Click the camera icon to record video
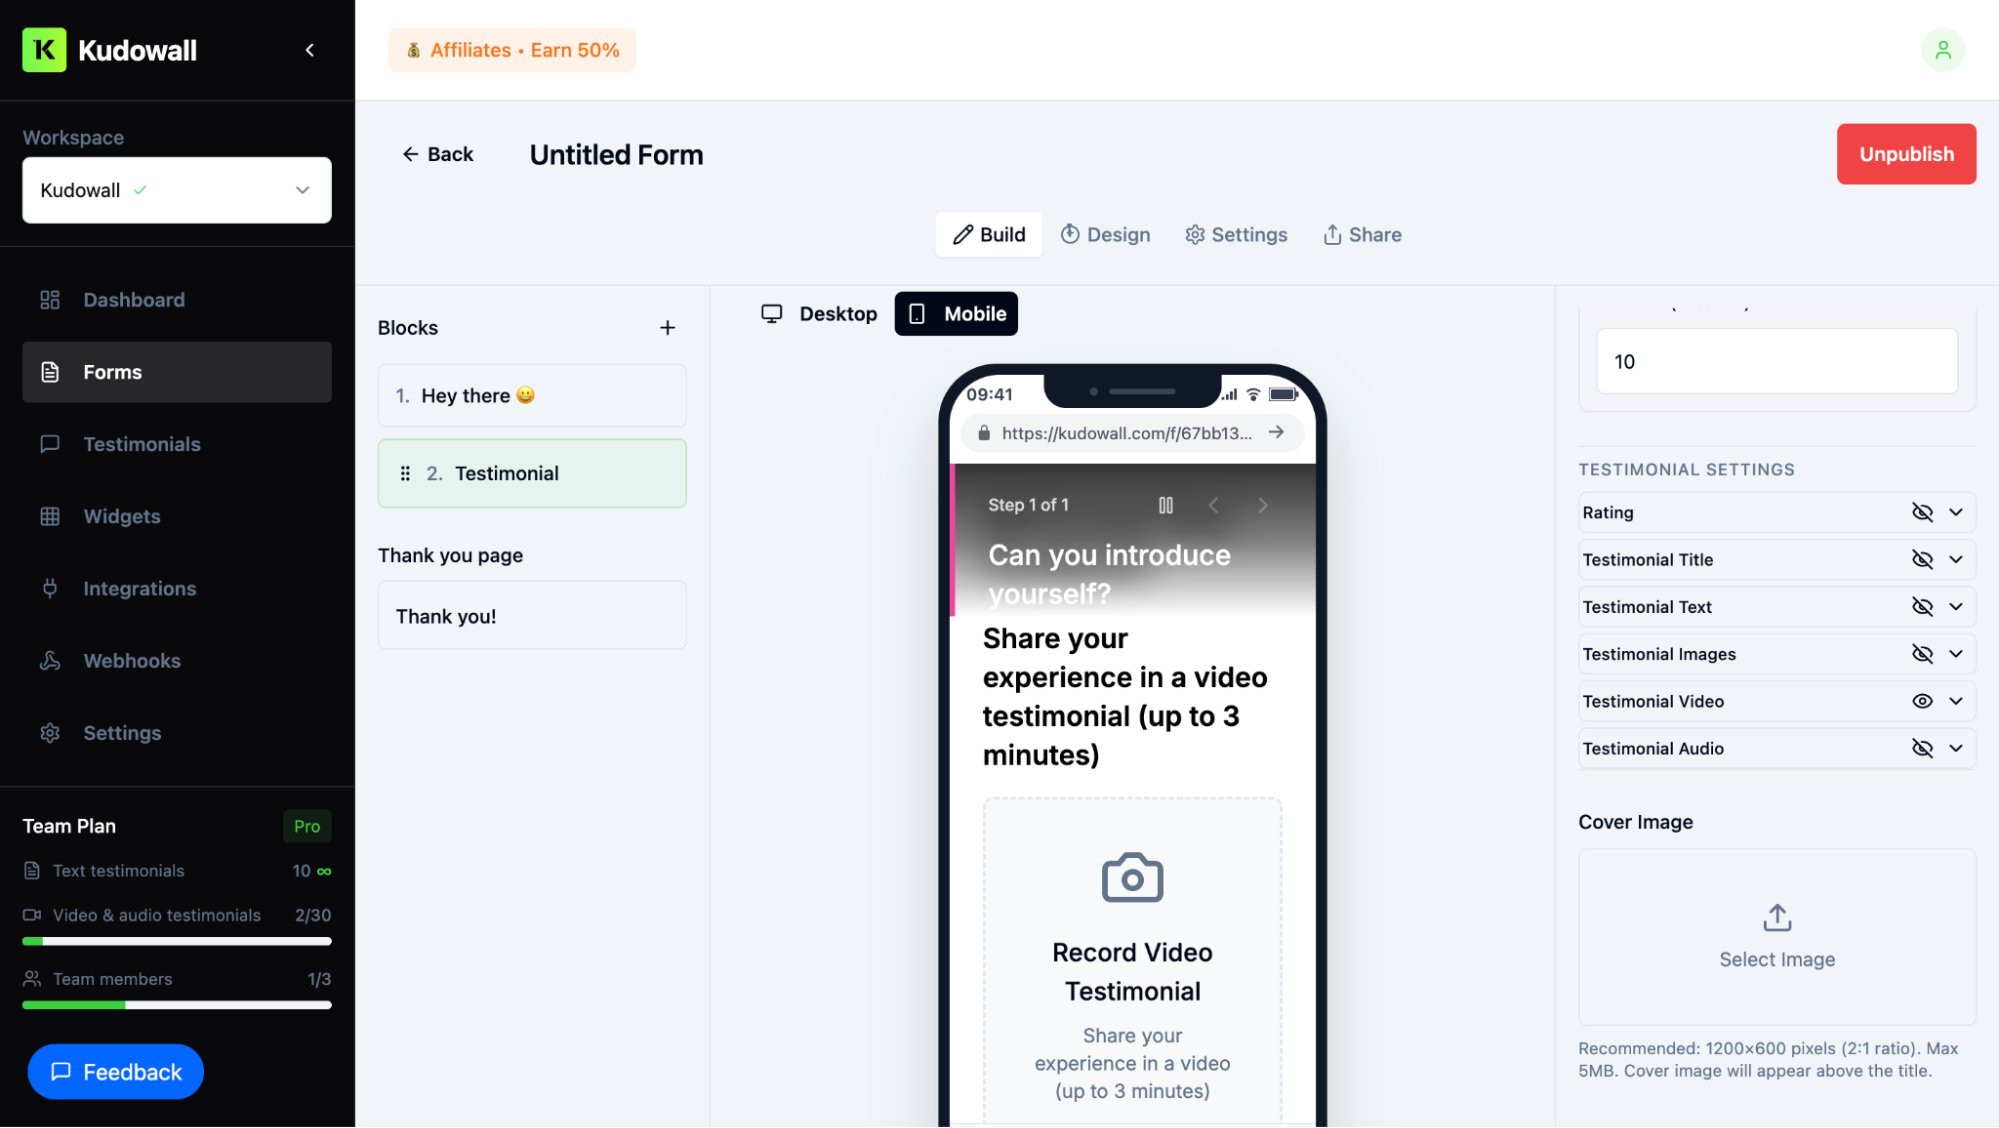This screenshot has width=1999, height=1128. 1132,878
